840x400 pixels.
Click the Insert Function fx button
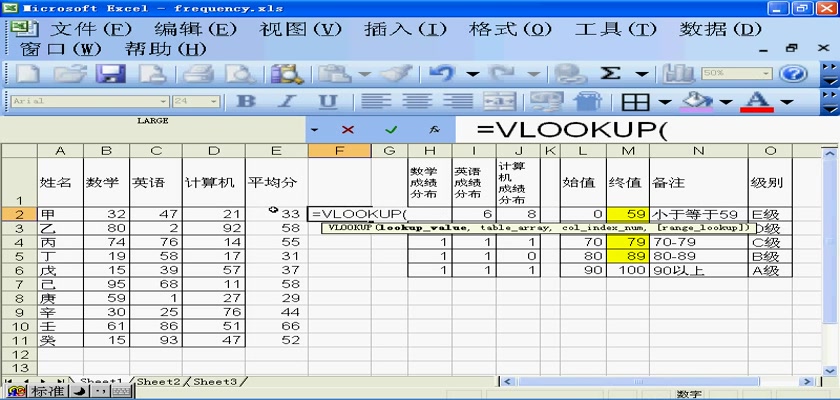point(434,130)
